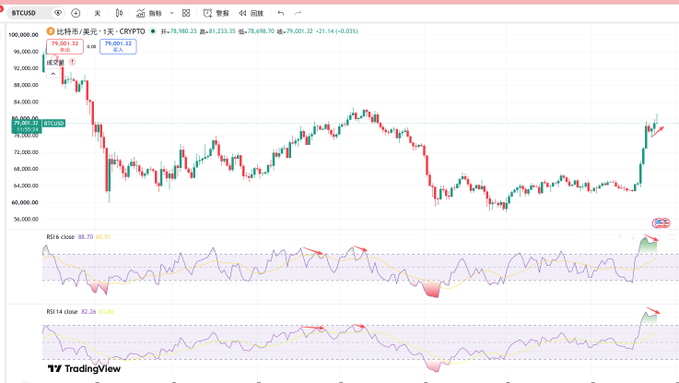
Task: Select the RSI 14 close indicator label
Action: click(x=62, y=312)
